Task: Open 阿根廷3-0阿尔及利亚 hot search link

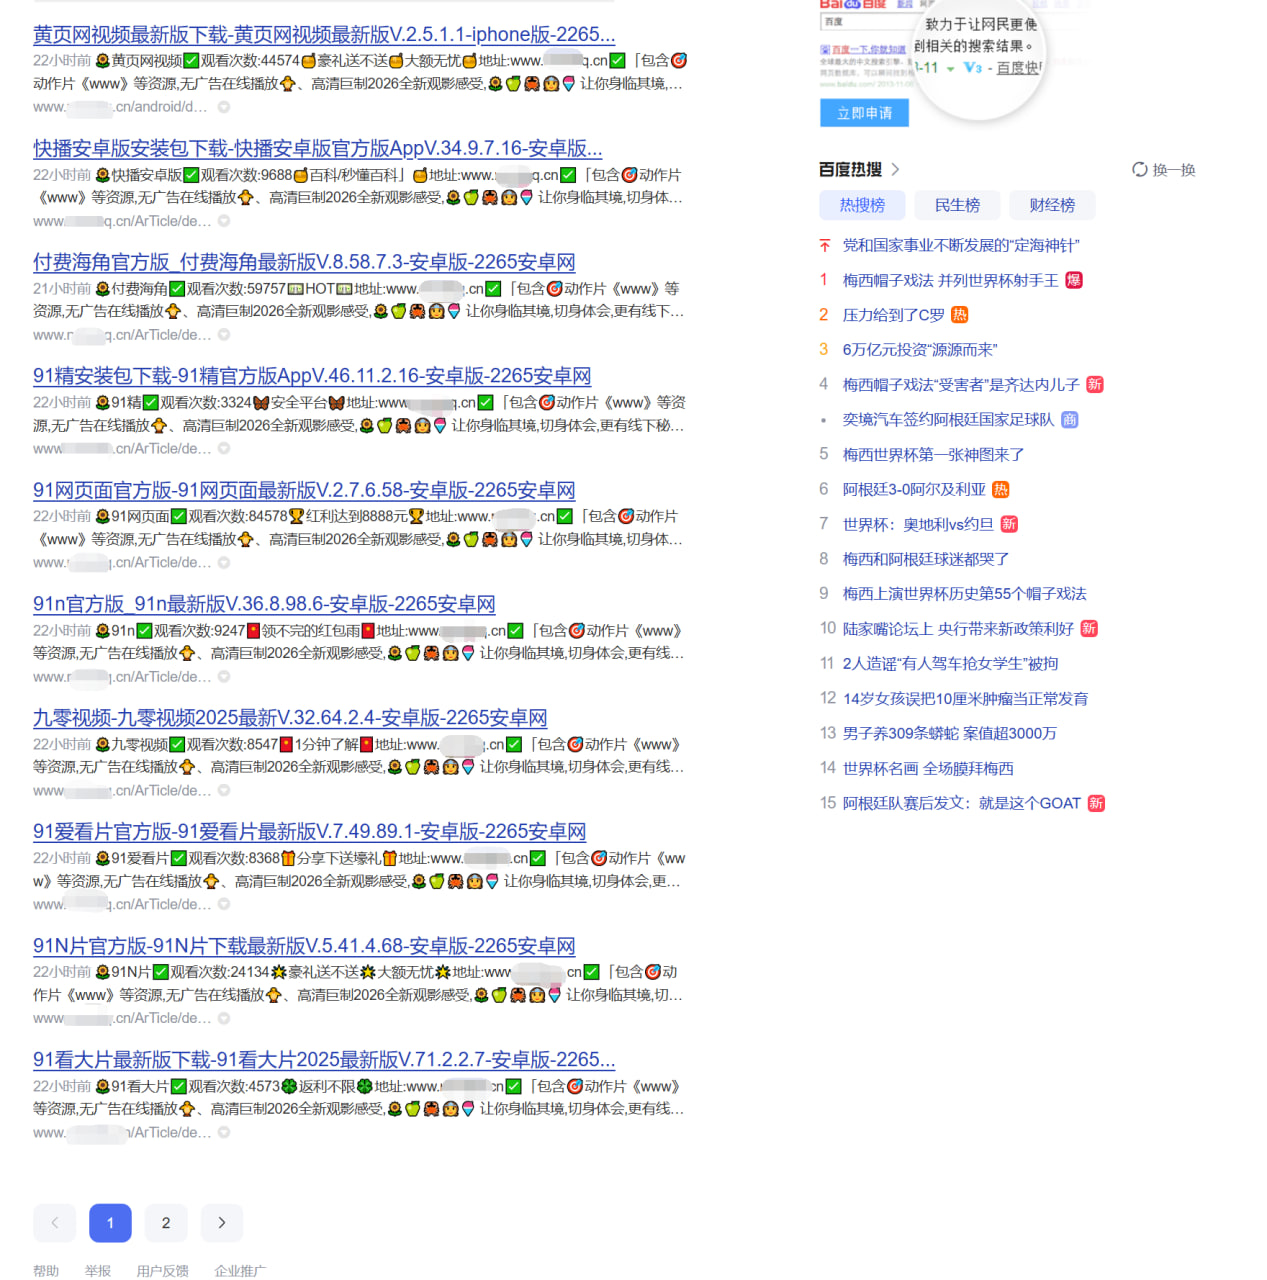Action: [914, 489]
